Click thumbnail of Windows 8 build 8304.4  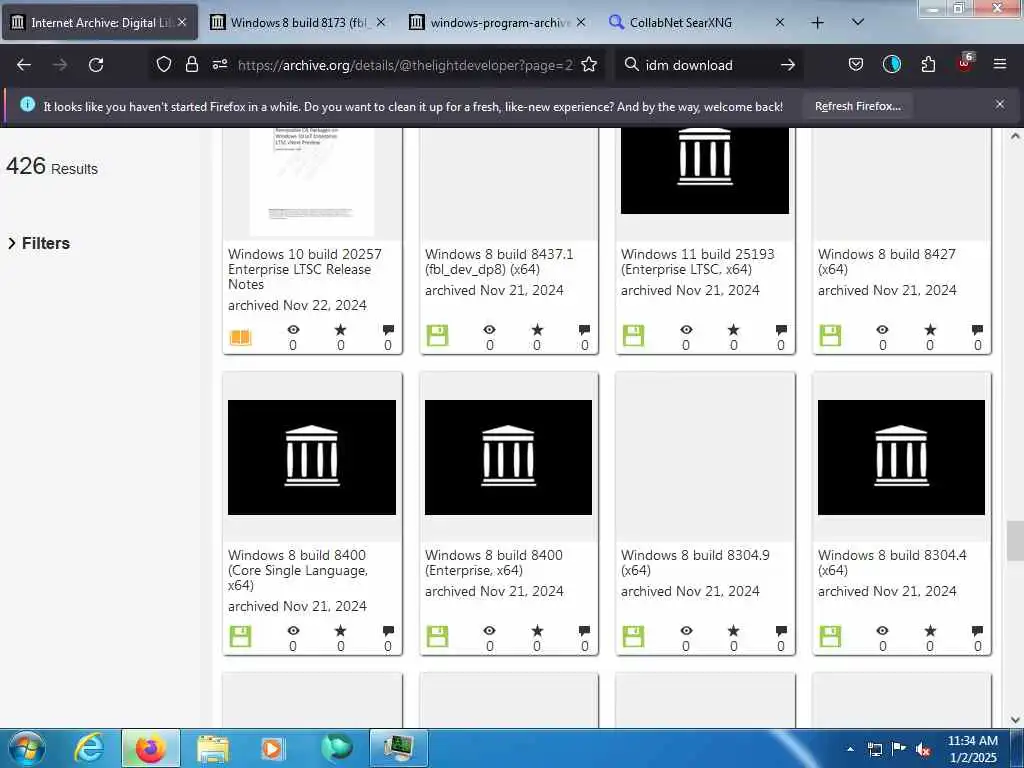coord(901,457)
